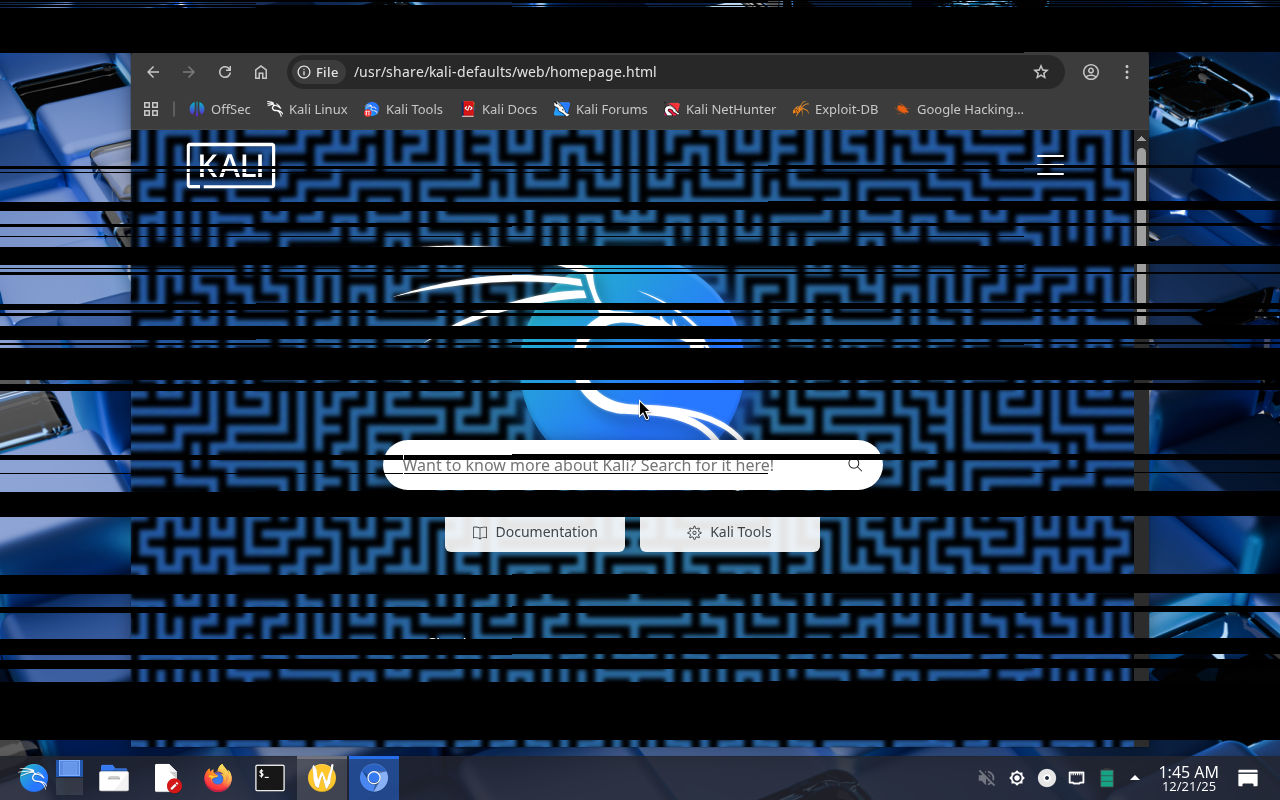1280x800 pixels.
Task: Expand hidden system tray icons arrow
Action: tap(1134, 778)
